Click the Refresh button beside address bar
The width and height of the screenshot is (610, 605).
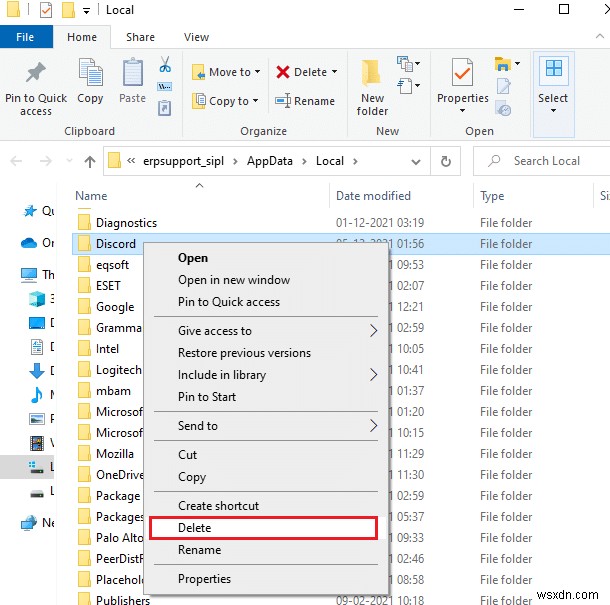446,161
